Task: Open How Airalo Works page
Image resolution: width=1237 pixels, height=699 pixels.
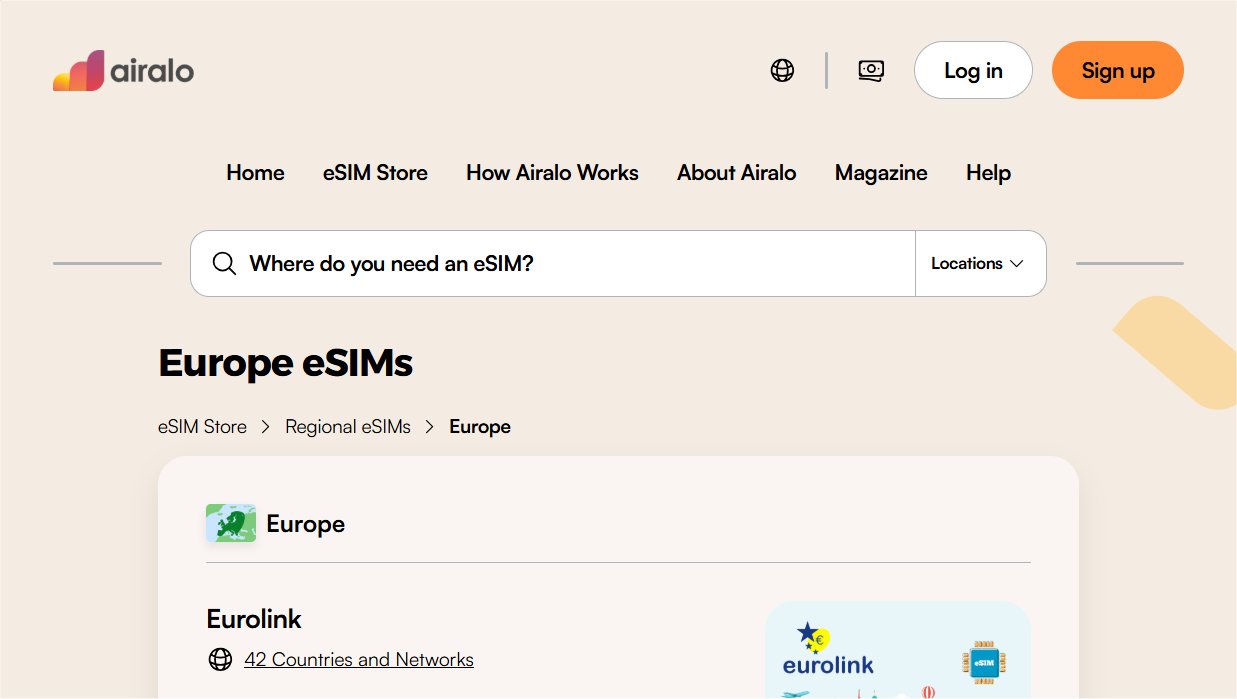Action: (552, 173)
